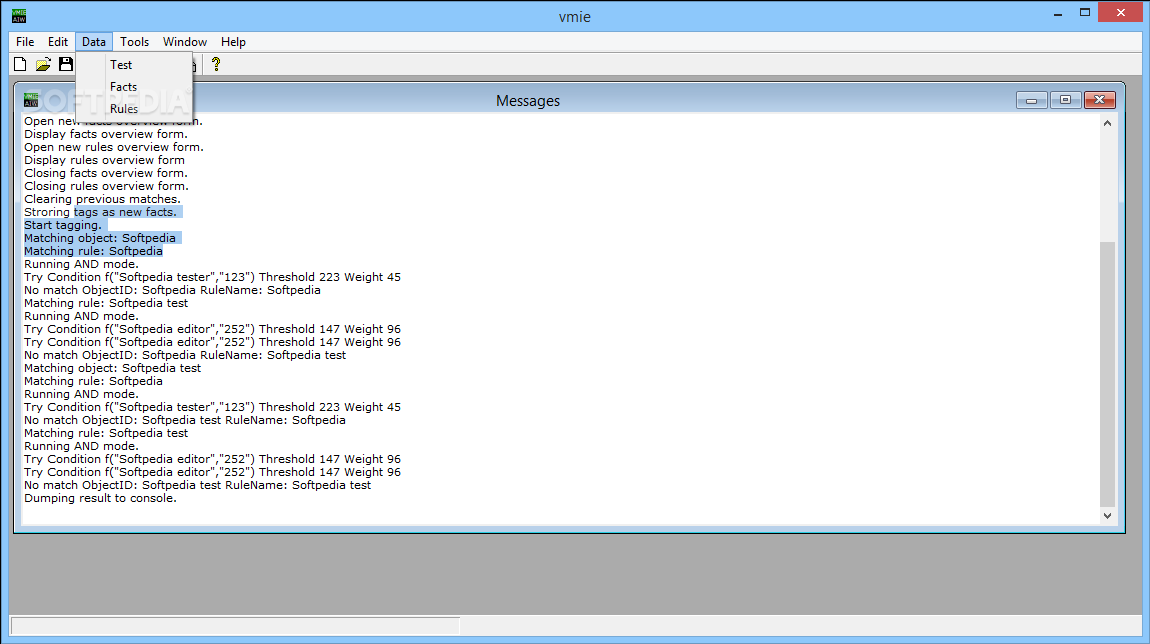Click the Messages scrollbar down arrow
1150x644 pixels.
pyautogui.click(x=1107, y=516)
